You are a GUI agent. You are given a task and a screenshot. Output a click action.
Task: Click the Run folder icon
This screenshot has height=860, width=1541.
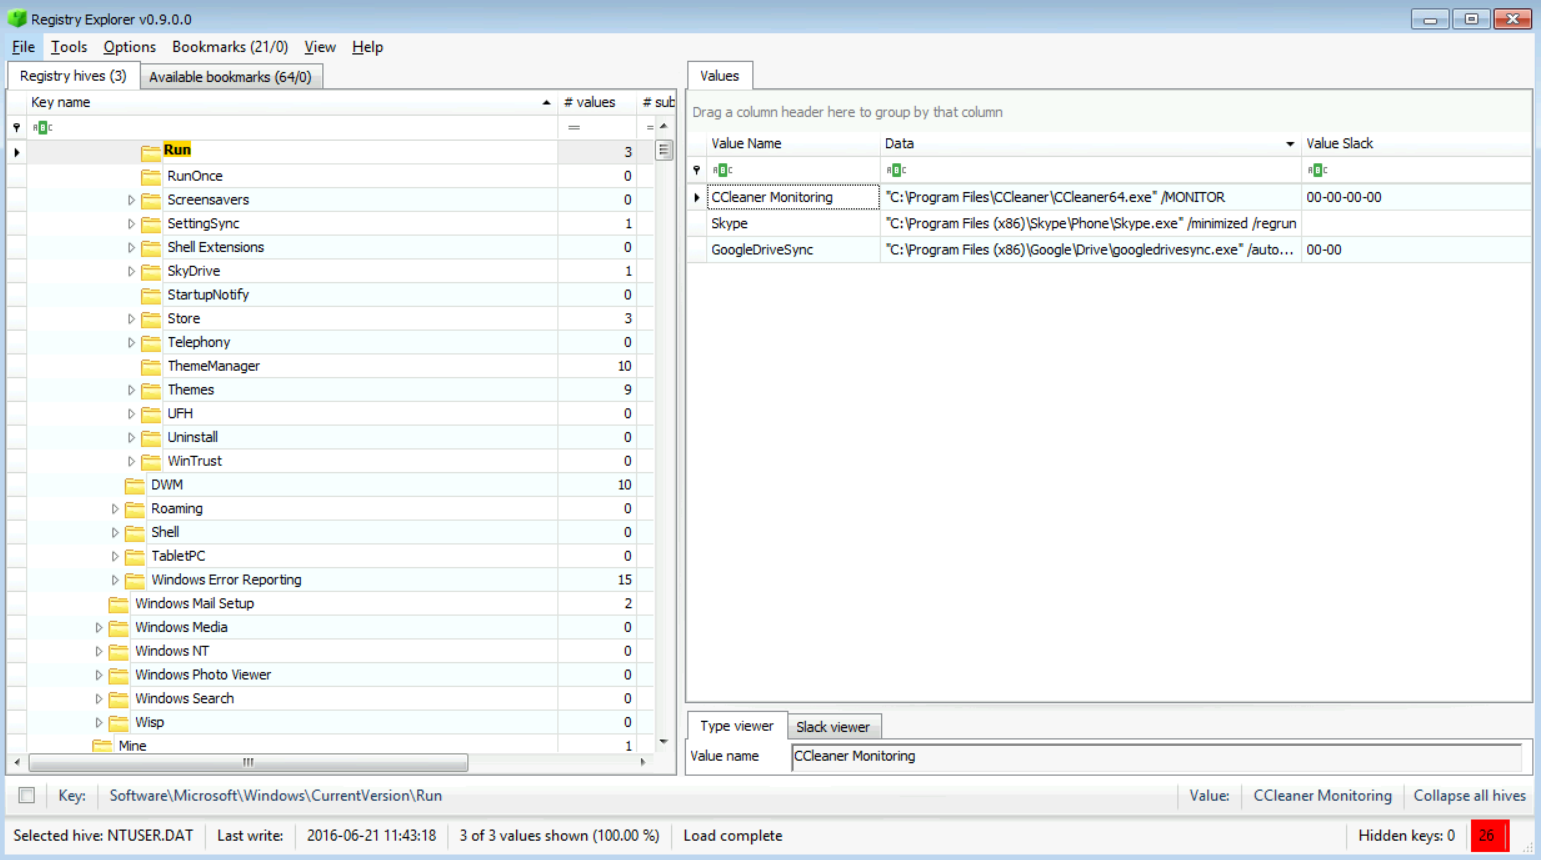coord(151,152)
